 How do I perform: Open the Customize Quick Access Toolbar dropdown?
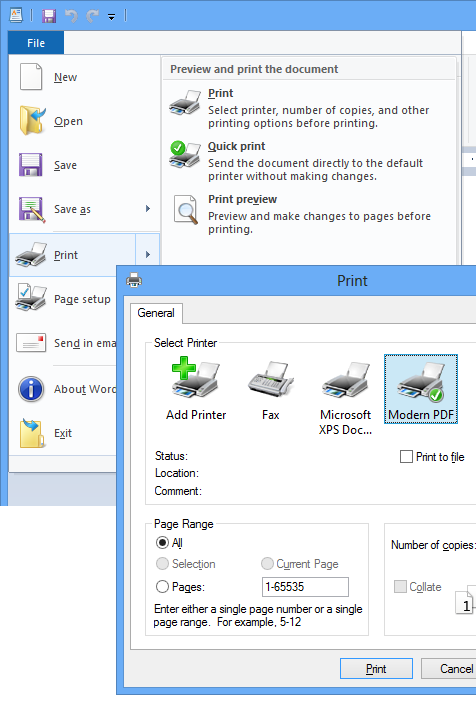(111, 17)
